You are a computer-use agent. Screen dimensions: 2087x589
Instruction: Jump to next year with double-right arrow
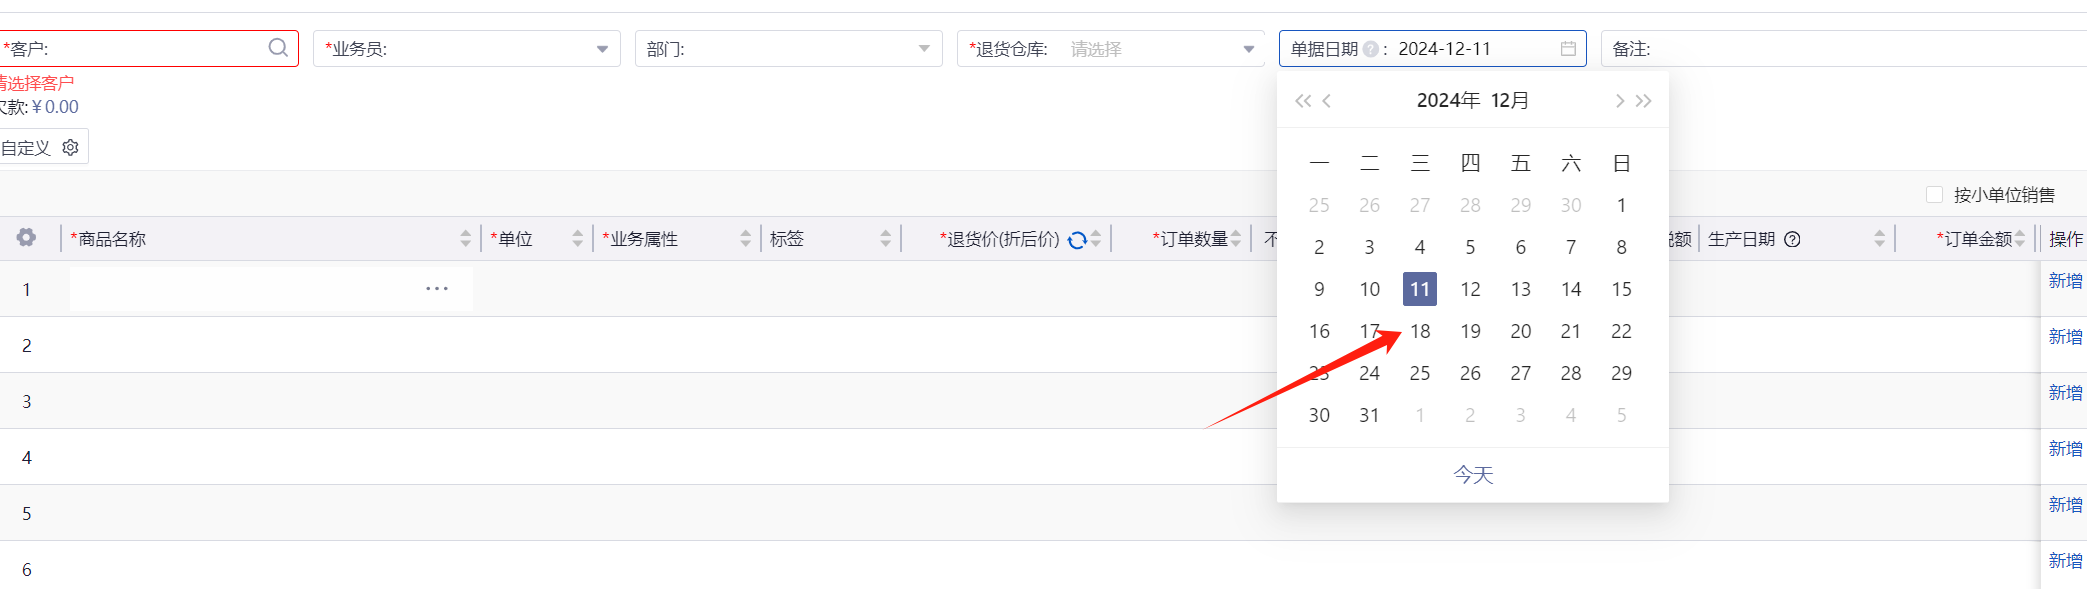pos(1644,101)
